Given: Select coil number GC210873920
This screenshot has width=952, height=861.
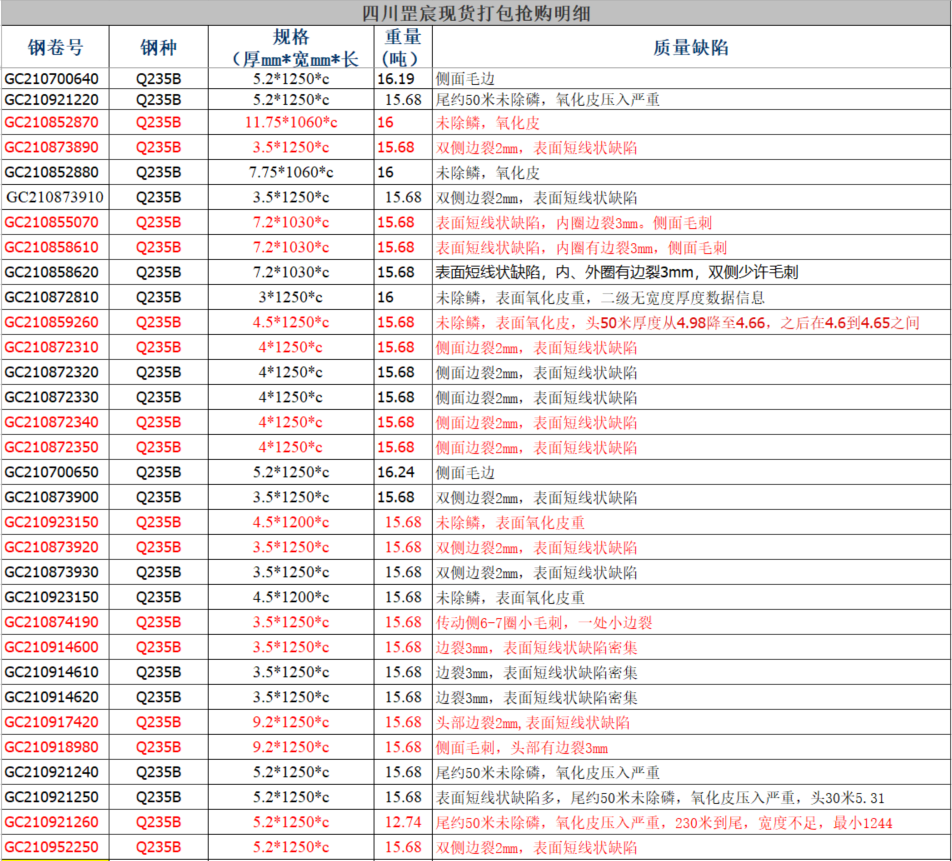Looking at the screenshot, I should tap(52, 547).
